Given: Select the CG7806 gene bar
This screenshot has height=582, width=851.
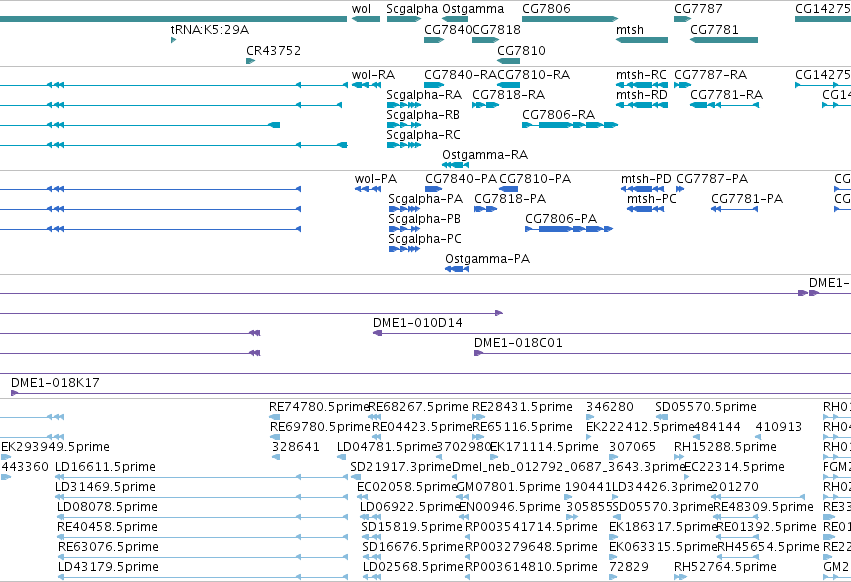Looking at the screenshot, I should click(570, 19).
